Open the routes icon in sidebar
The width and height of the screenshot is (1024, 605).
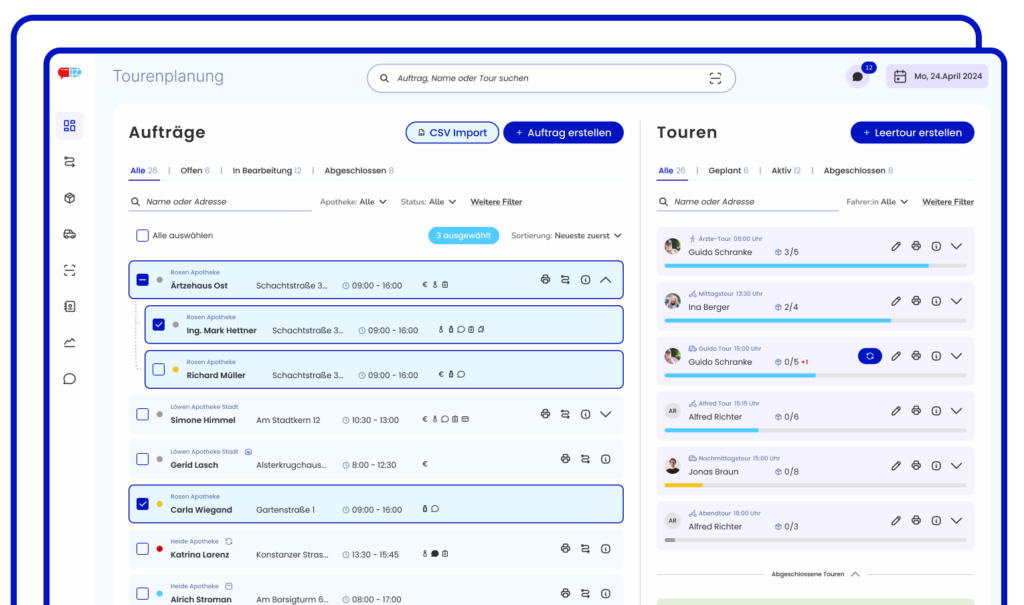70,162
